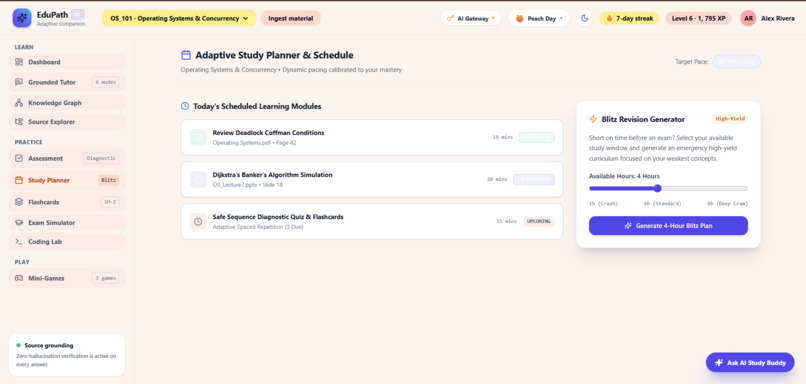This screenshot has width=806, height=384.
Task: Click the 7-day streak badge
Action: point(629,19)
